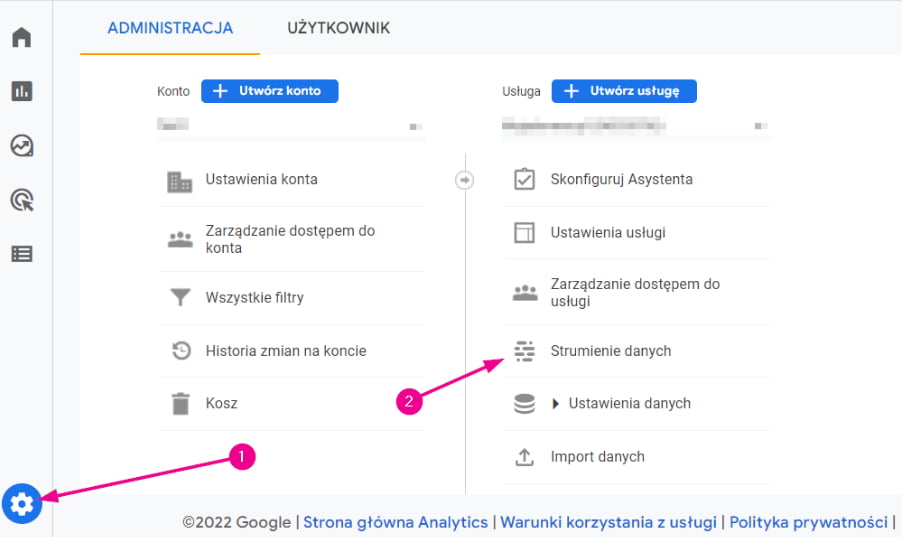
Task: Click the circular arrow between the columns
Action: coord(464,180)
